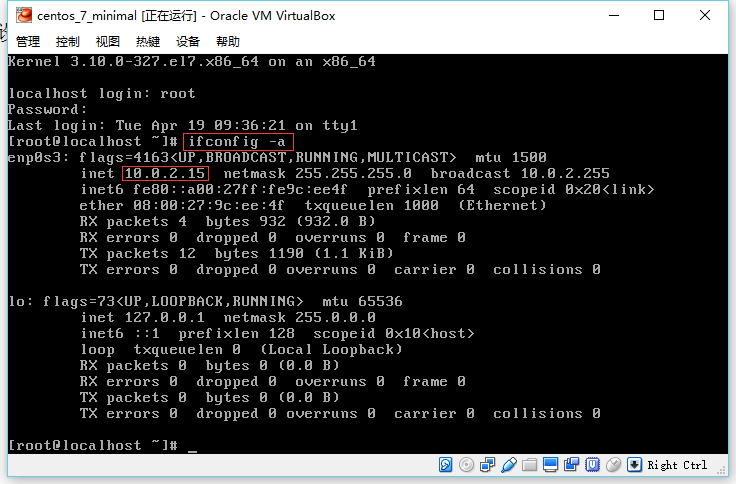
Task: Open the 热键 menu
Action: coord(148,42)
